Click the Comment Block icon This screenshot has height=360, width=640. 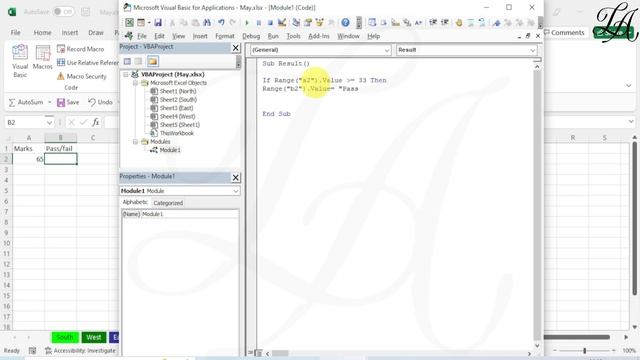pyautogui.click(x=471, y=23)
